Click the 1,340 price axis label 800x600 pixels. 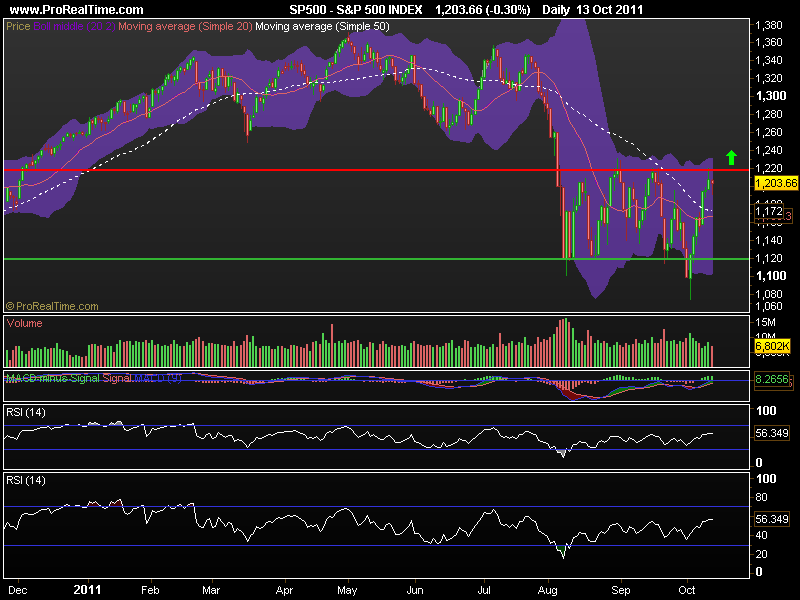769,60
